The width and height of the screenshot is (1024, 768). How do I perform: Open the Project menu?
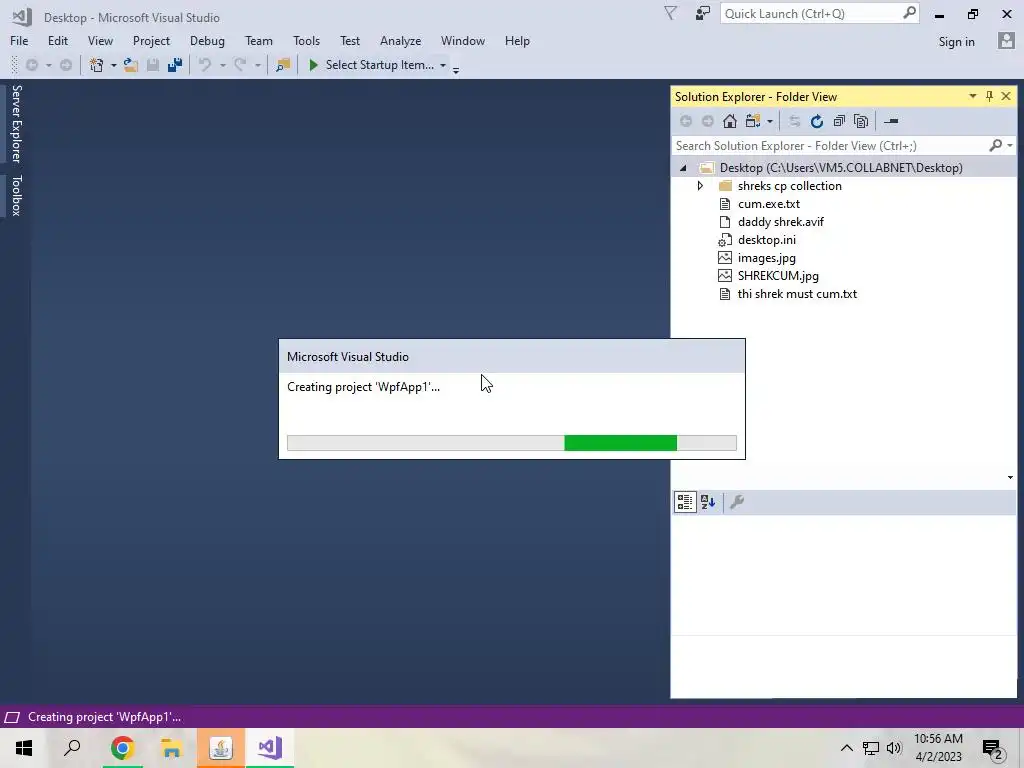[151, 40]
